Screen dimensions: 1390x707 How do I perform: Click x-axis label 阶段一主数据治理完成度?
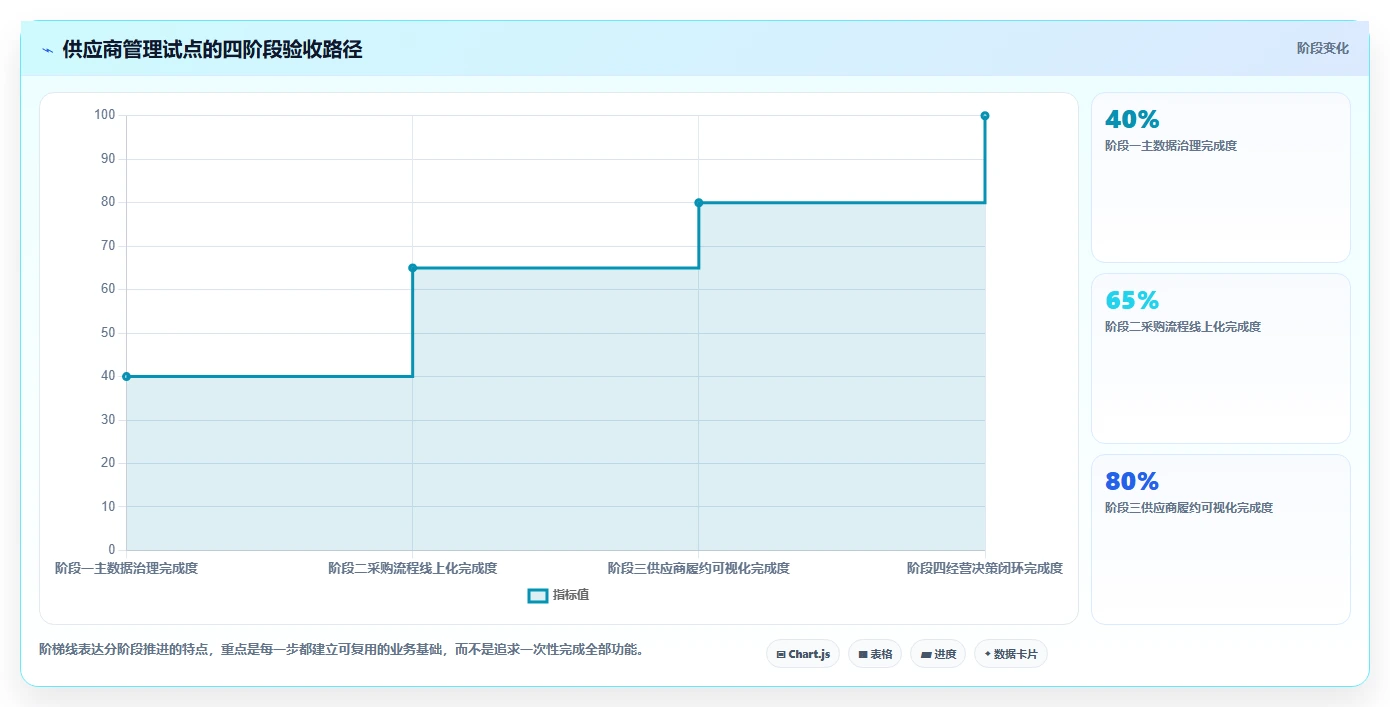[x=126, y=568]
